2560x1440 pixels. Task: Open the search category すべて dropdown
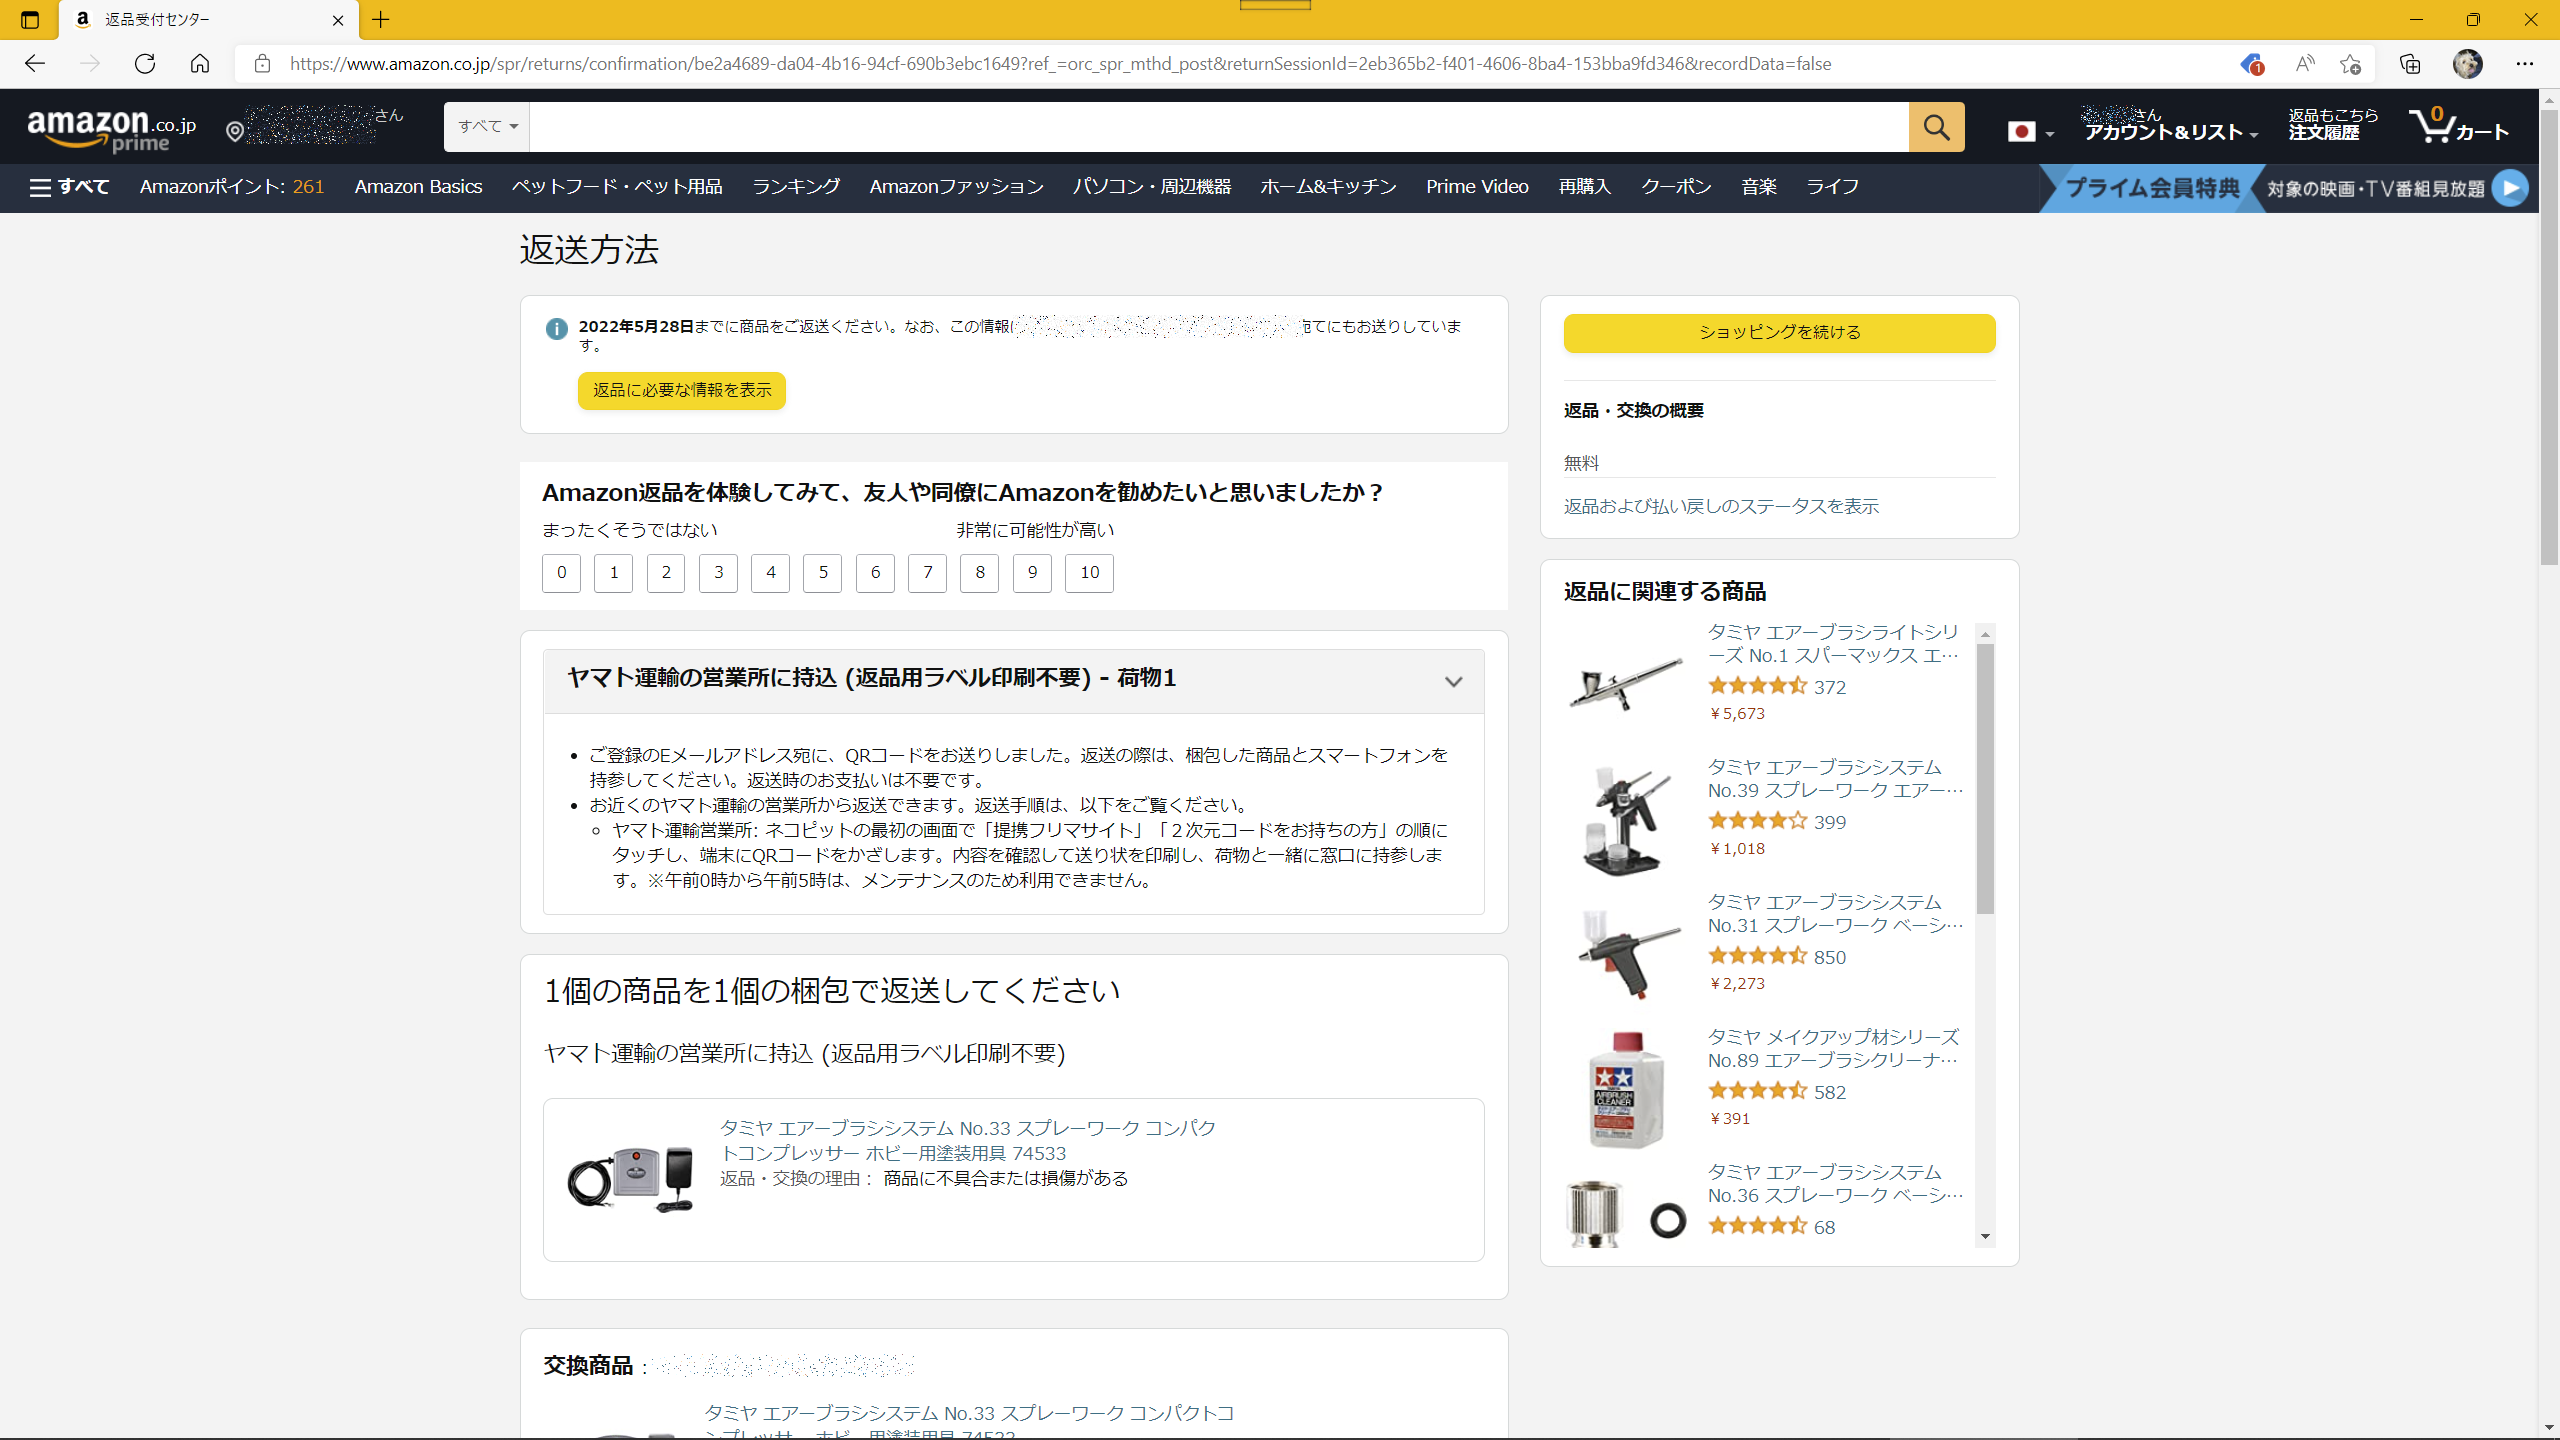point(487,127)
